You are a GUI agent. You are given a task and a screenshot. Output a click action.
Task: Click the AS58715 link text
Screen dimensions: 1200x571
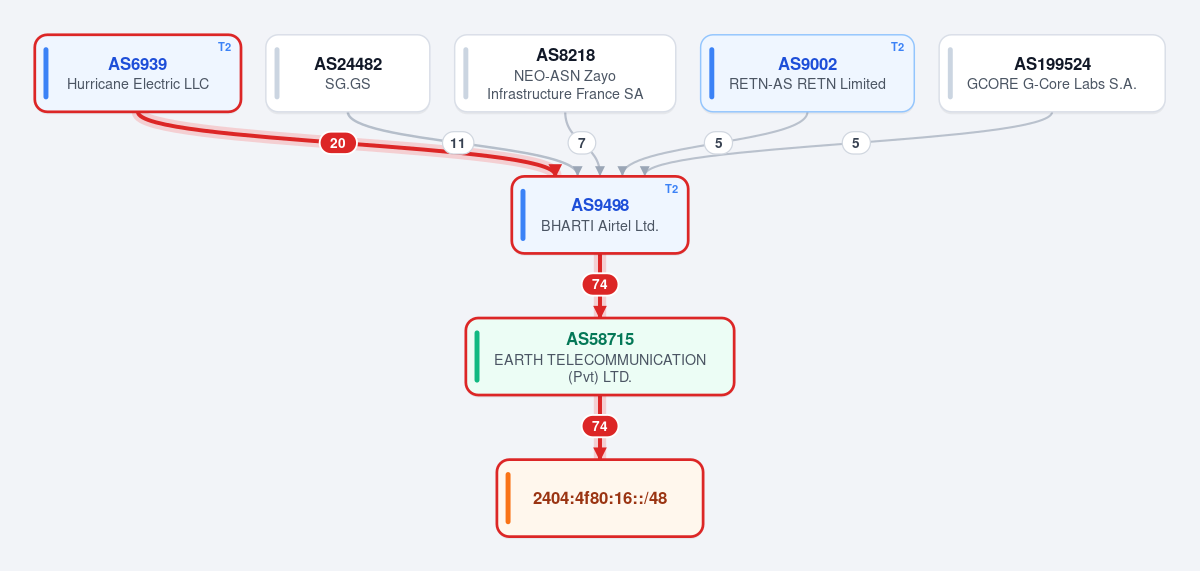pyautogui.click(x=600, y=339)
